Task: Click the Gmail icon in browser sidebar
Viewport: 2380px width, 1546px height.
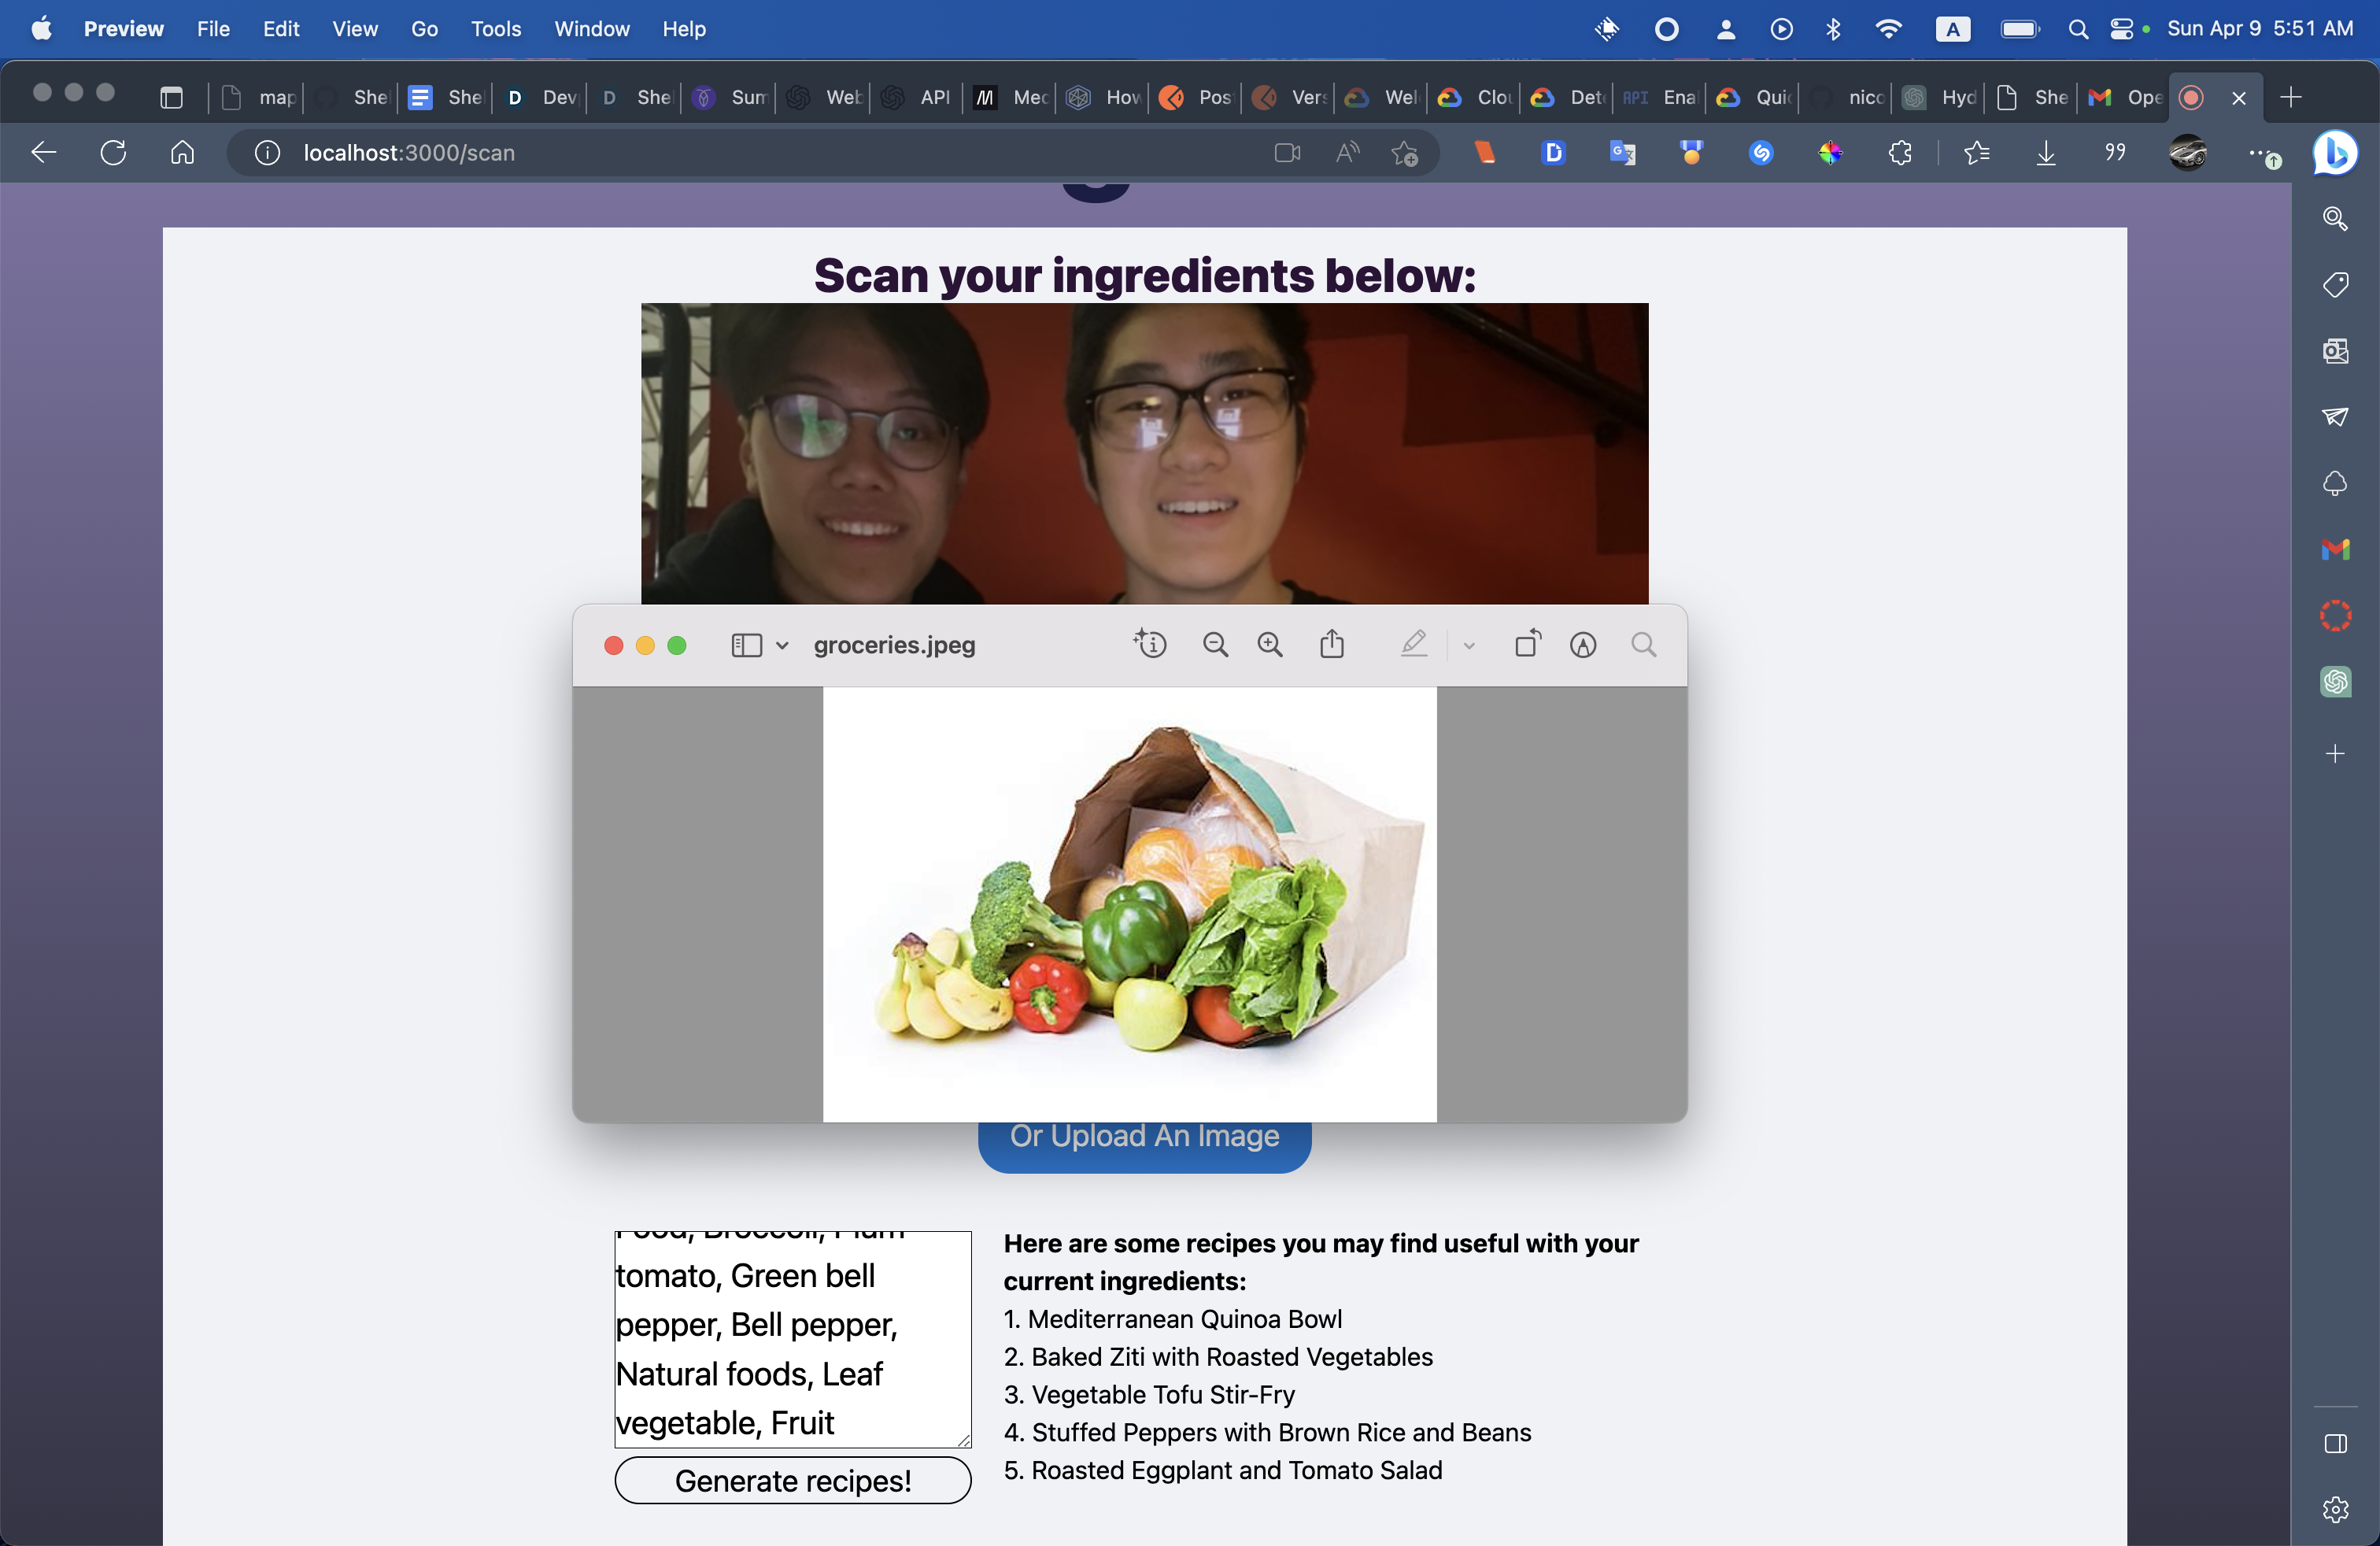Action: click(x=2335, y=549)
